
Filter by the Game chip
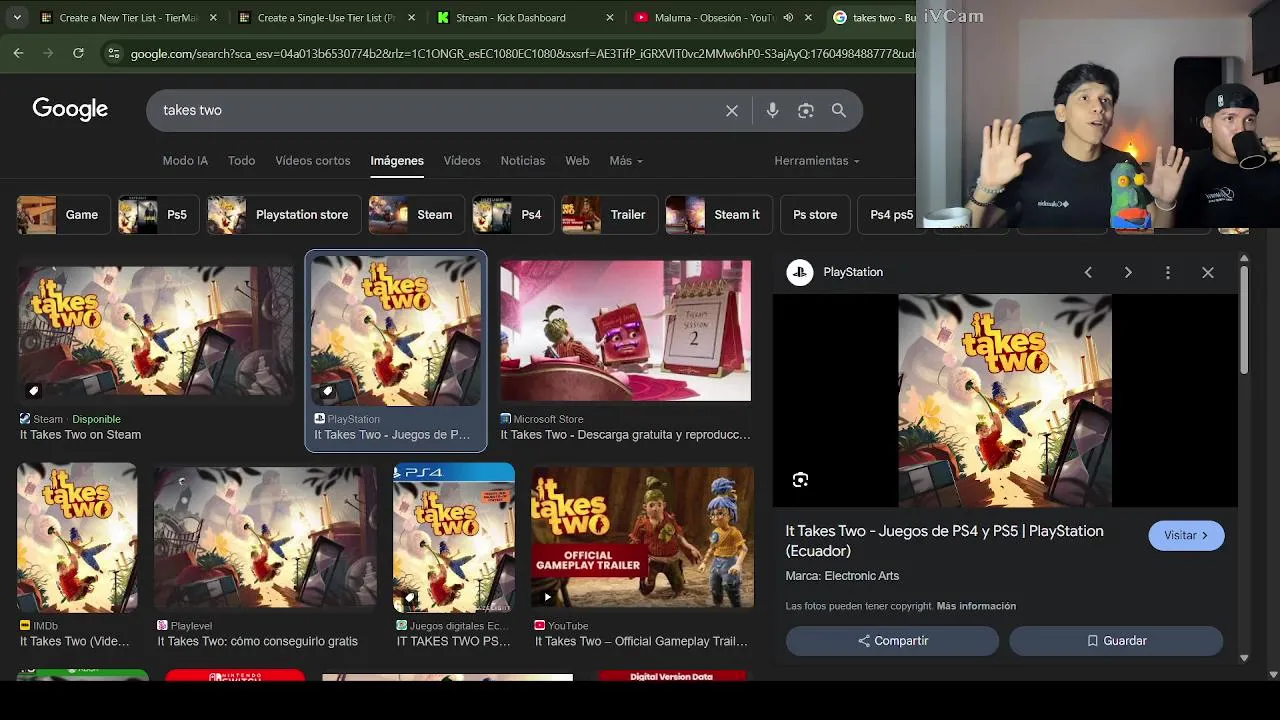[x=63, y=214]
